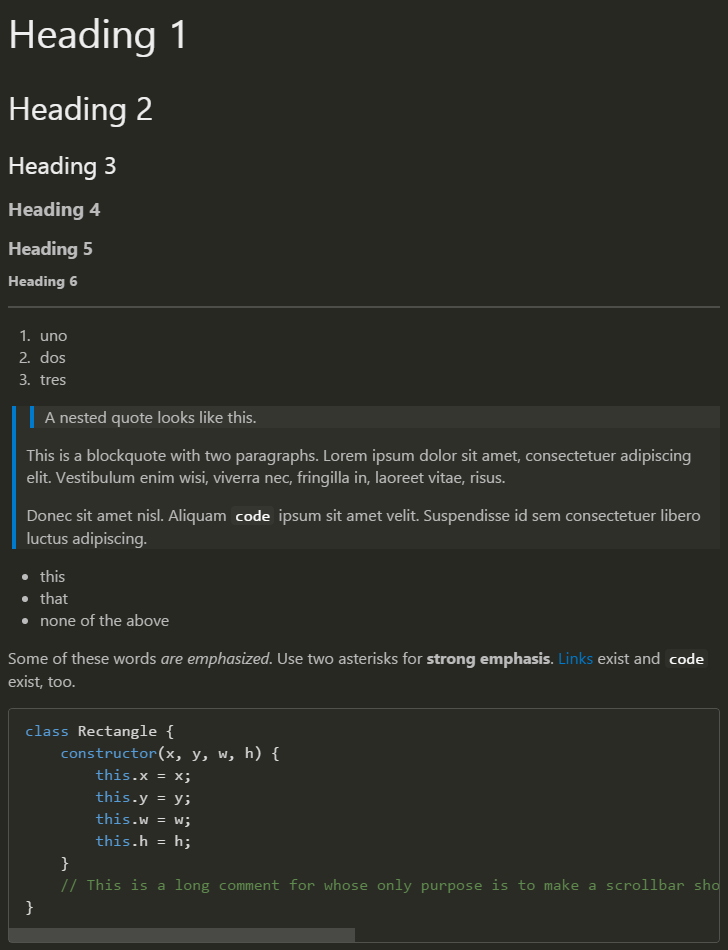Click the code block's horizontal scrollbar thumb
Image resolution: width=728 pixels, height=950 pixels.
click(x=181, y=935)
